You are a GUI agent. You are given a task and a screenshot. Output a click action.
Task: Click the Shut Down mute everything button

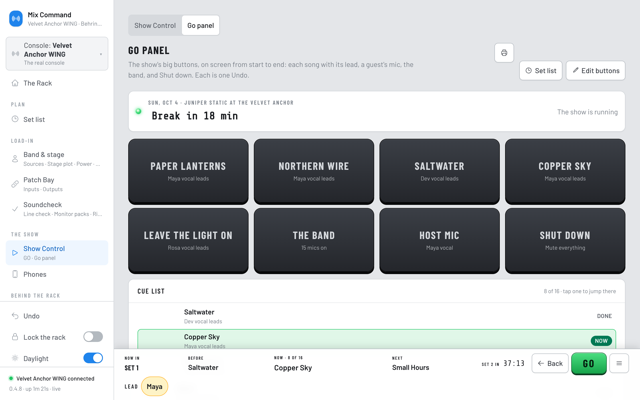point(565,241)
